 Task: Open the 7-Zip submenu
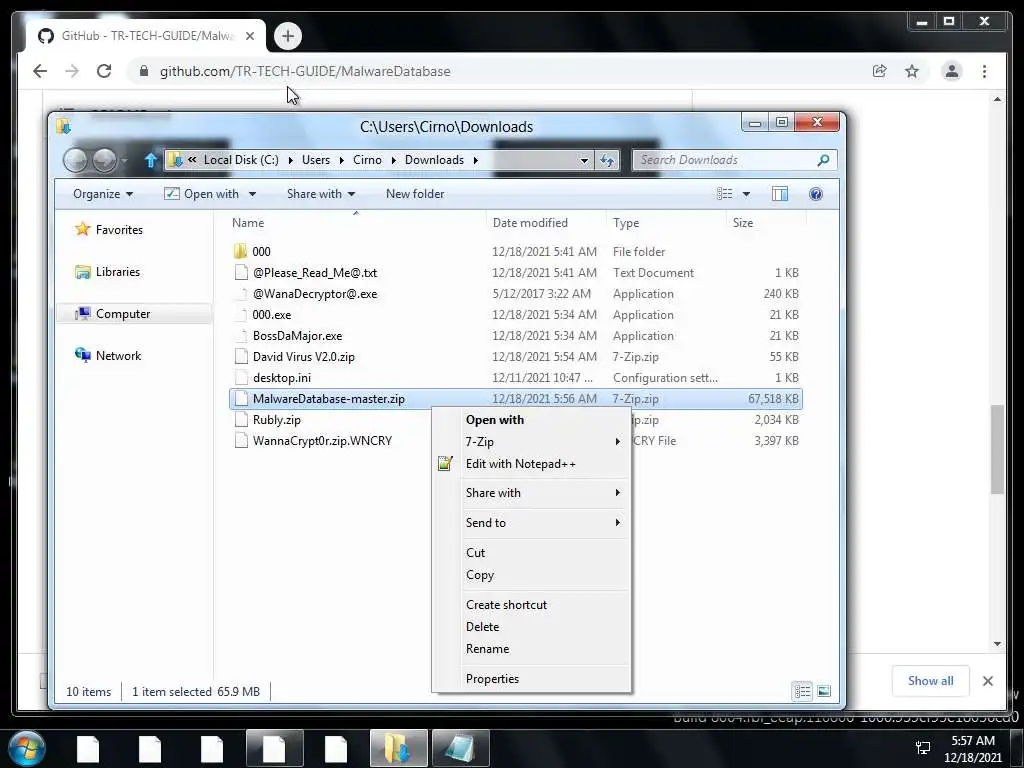532,442
